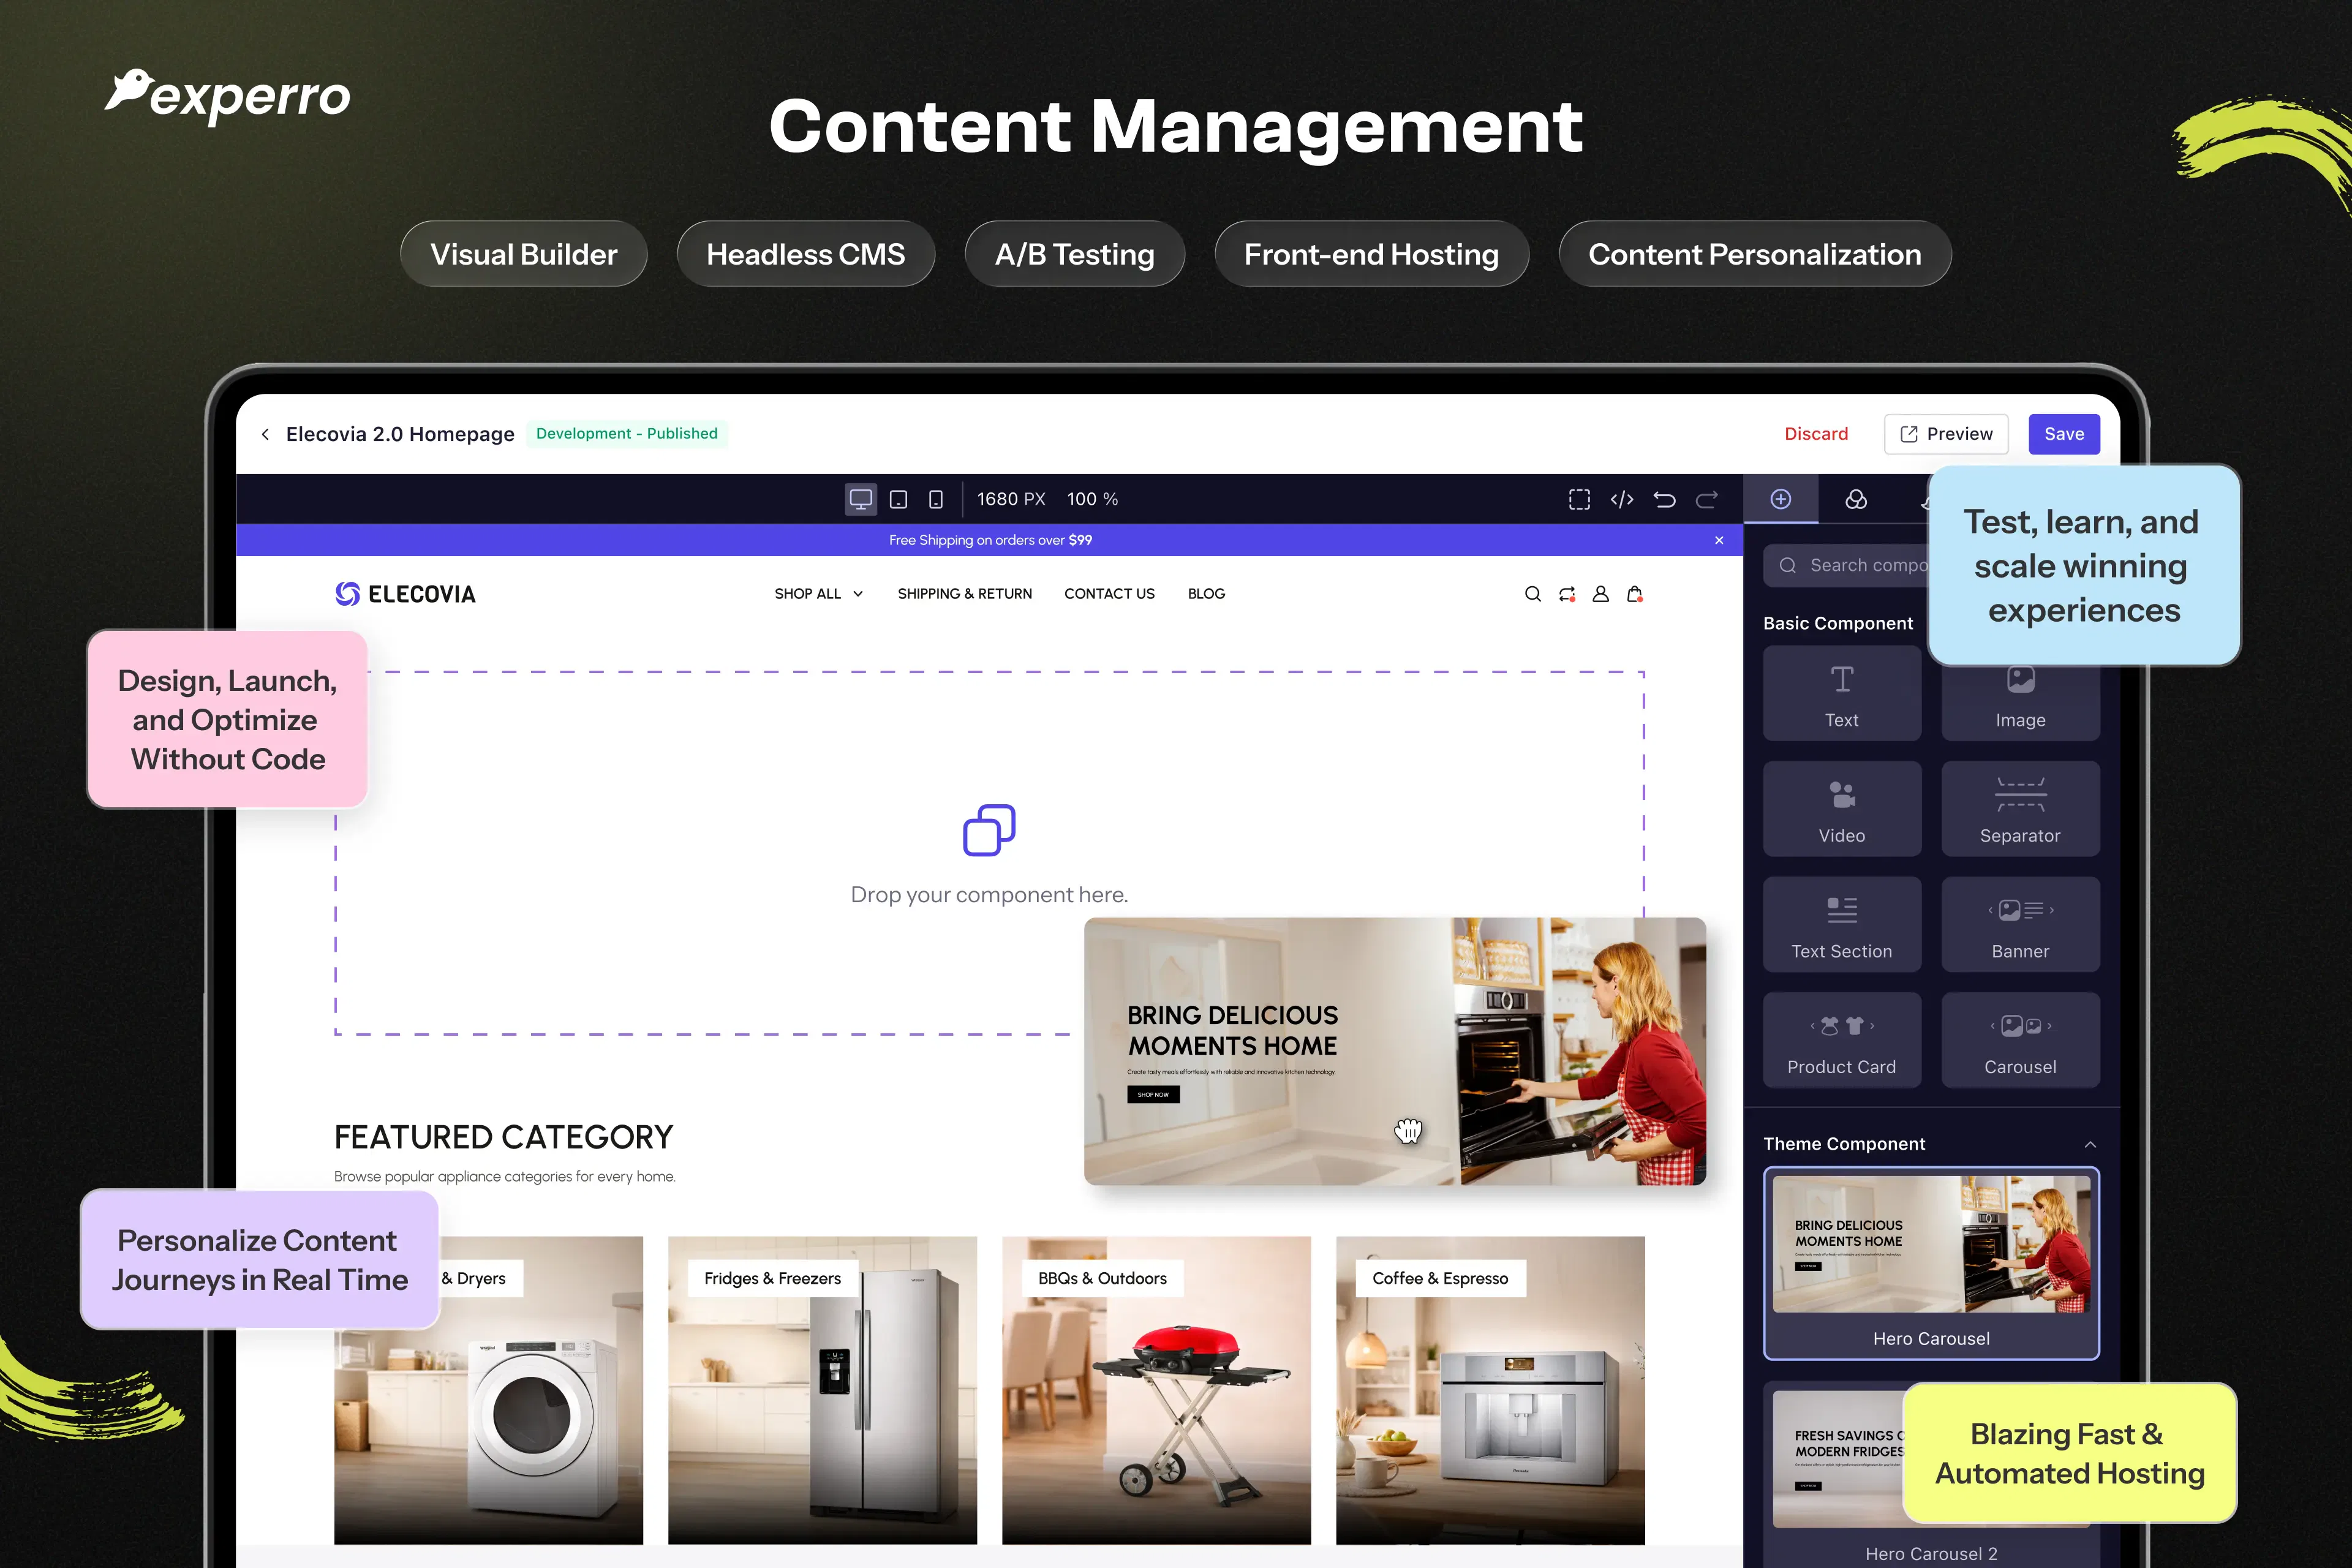The height and width of the screenshot is (1568, 2352).
Task: Open the add component plus tab
Action: coord(1781,499)
